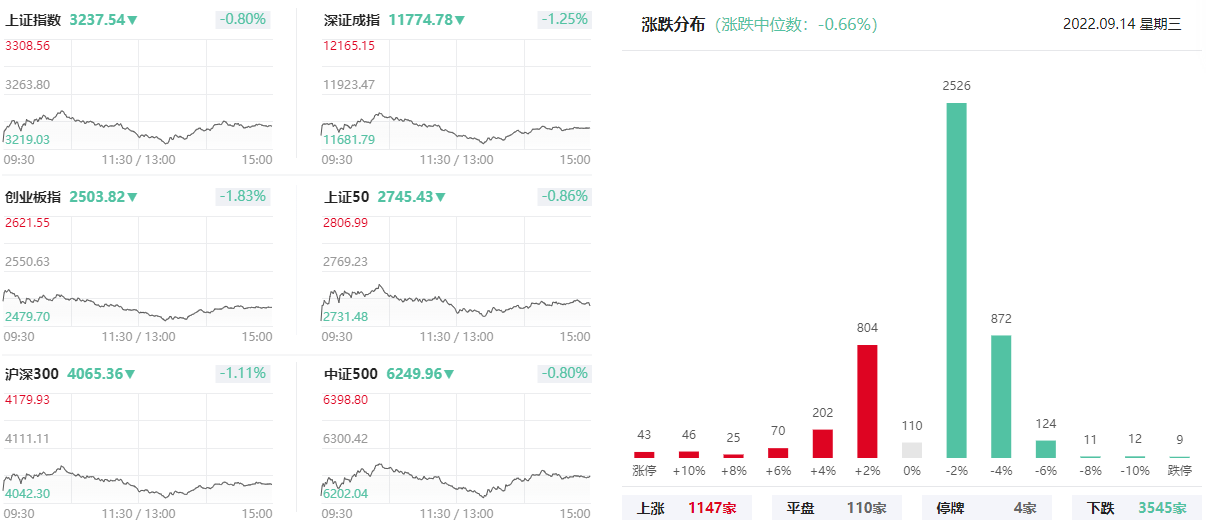
Task: Select the -1.83% change badge for 创业板指
Action: click(243, 196)
